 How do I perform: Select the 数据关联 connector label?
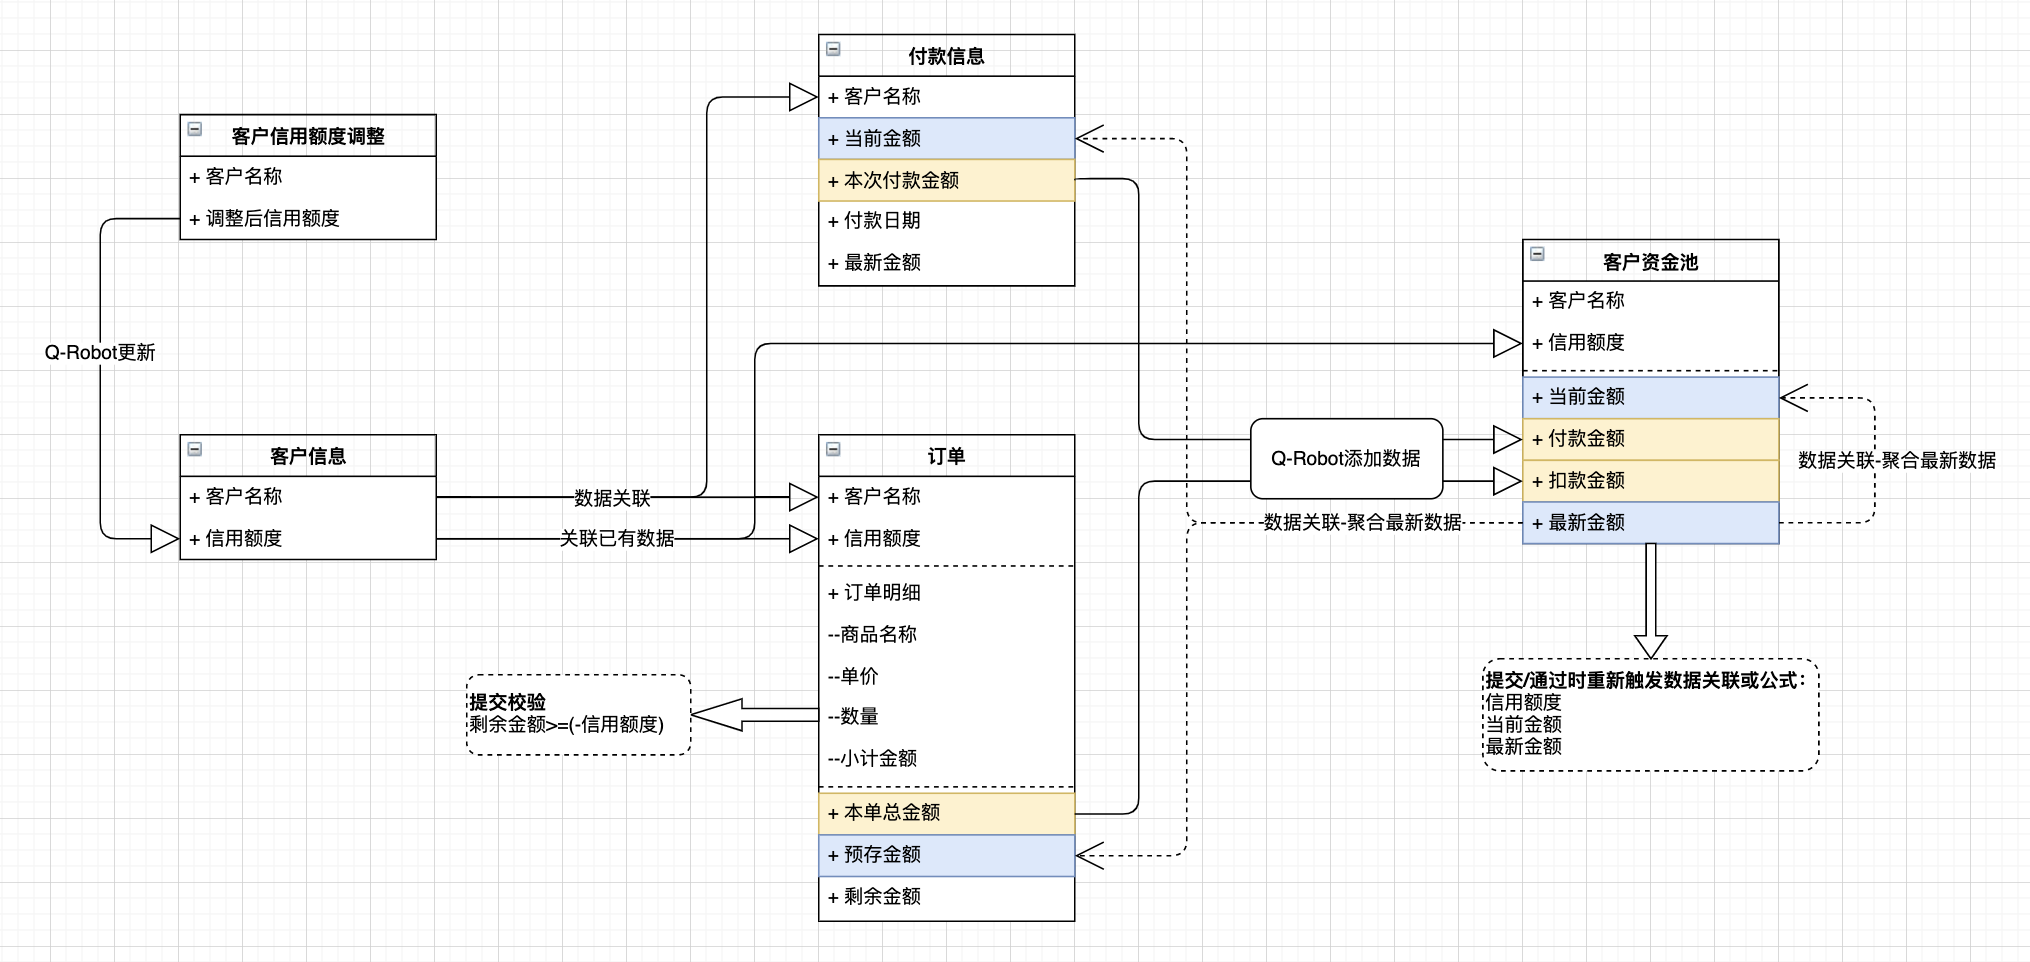tap(612, 498)
